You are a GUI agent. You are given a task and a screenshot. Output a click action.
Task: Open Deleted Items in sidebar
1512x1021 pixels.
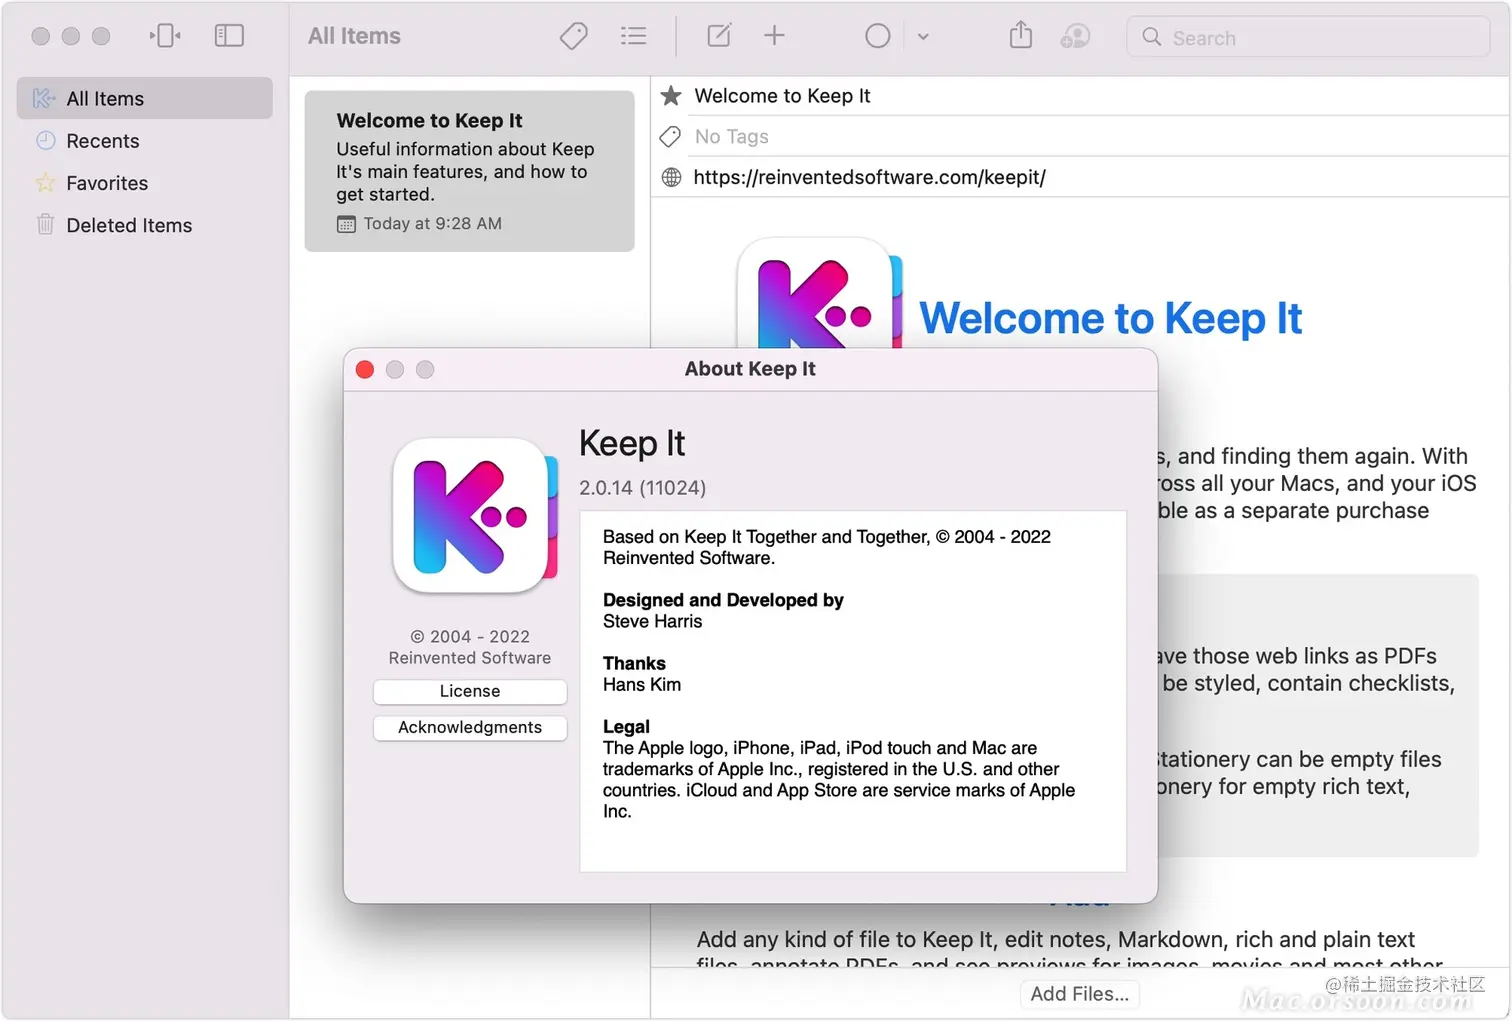[x=145, y=225]
